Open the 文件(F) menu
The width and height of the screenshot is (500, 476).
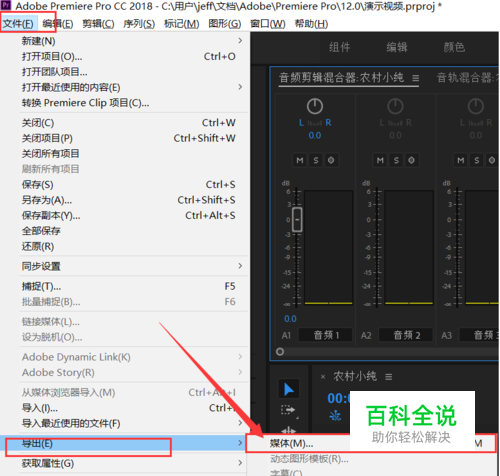click(18, 24)
